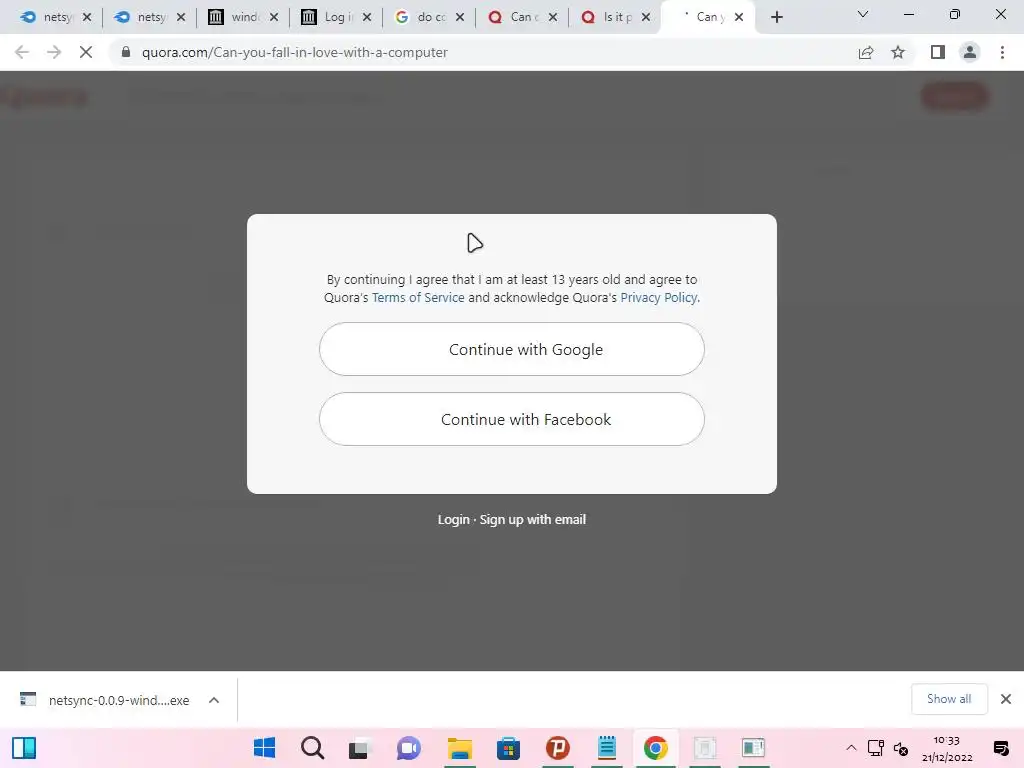Image resolution: width=1024 pixels, height=768 pixels.
Task: Stop loading the page
Action: coord(86,52)
